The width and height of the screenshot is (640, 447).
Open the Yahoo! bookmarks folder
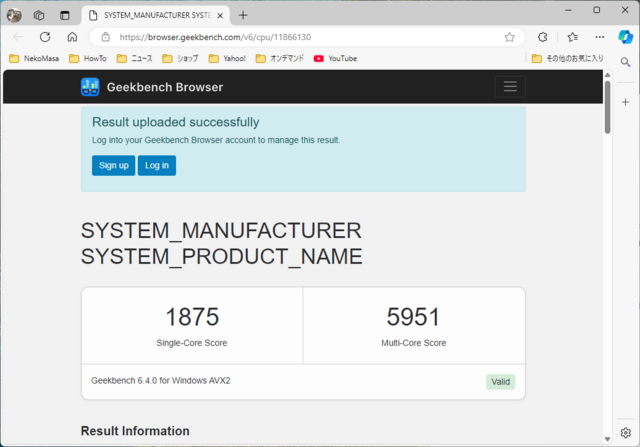pyautogui.click(x=227, y=58)
